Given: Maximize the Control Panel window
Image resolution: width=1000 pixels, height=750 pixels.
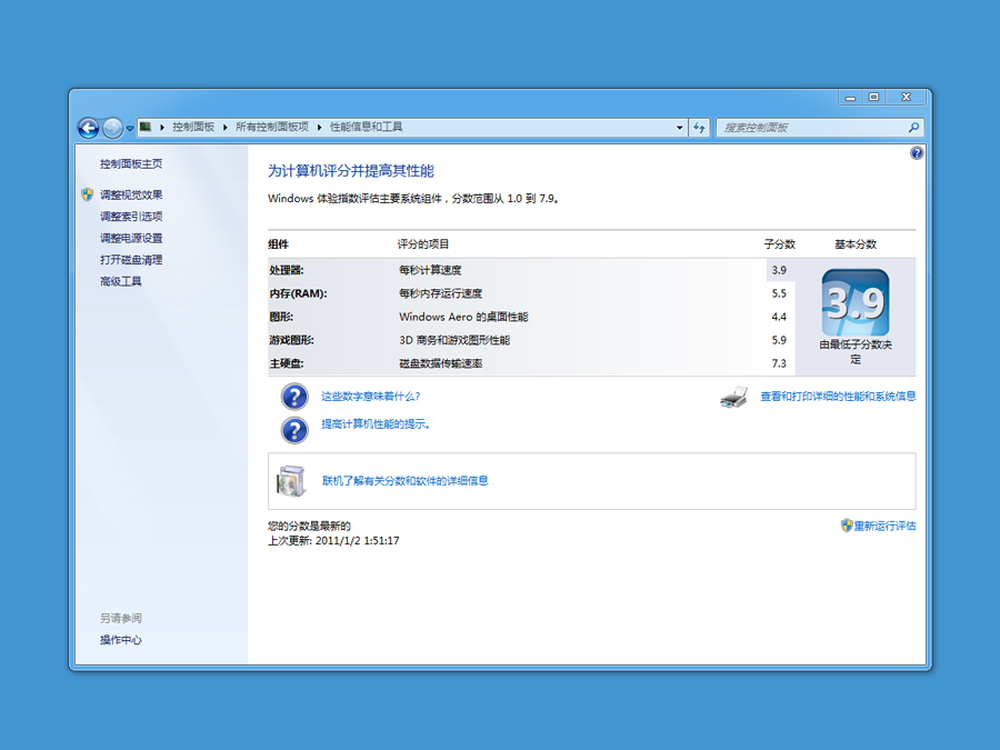Looking at the screenshot, I should pyautogui.click(x=874, y=98).
